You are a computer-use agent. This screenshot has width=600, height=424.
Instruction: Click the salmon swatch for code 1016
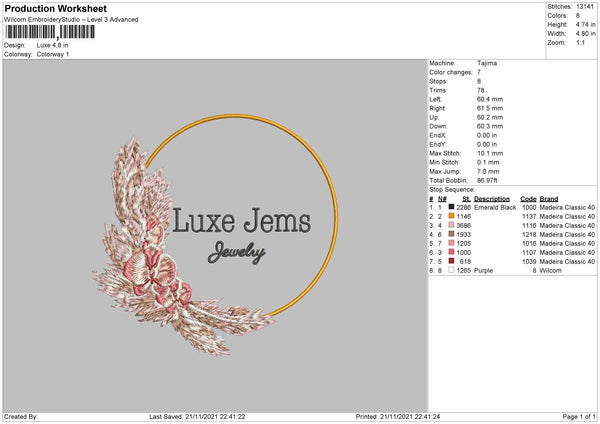452,243
